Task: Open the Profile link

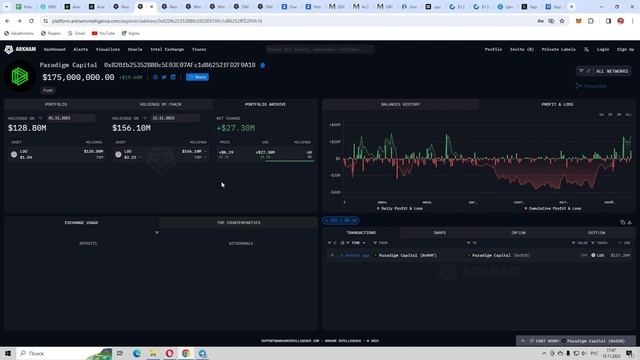Action: pos(493,49)
